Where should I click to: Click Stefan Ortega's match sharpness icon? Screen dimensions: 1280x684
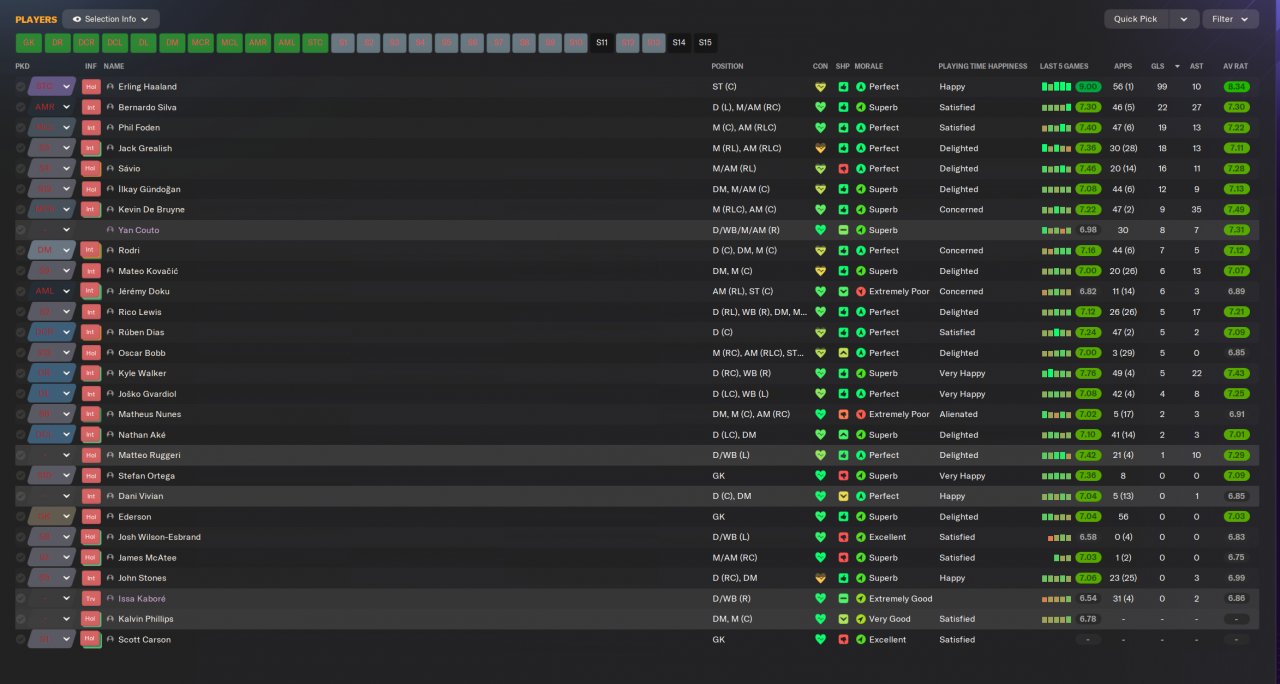(843, 476)
